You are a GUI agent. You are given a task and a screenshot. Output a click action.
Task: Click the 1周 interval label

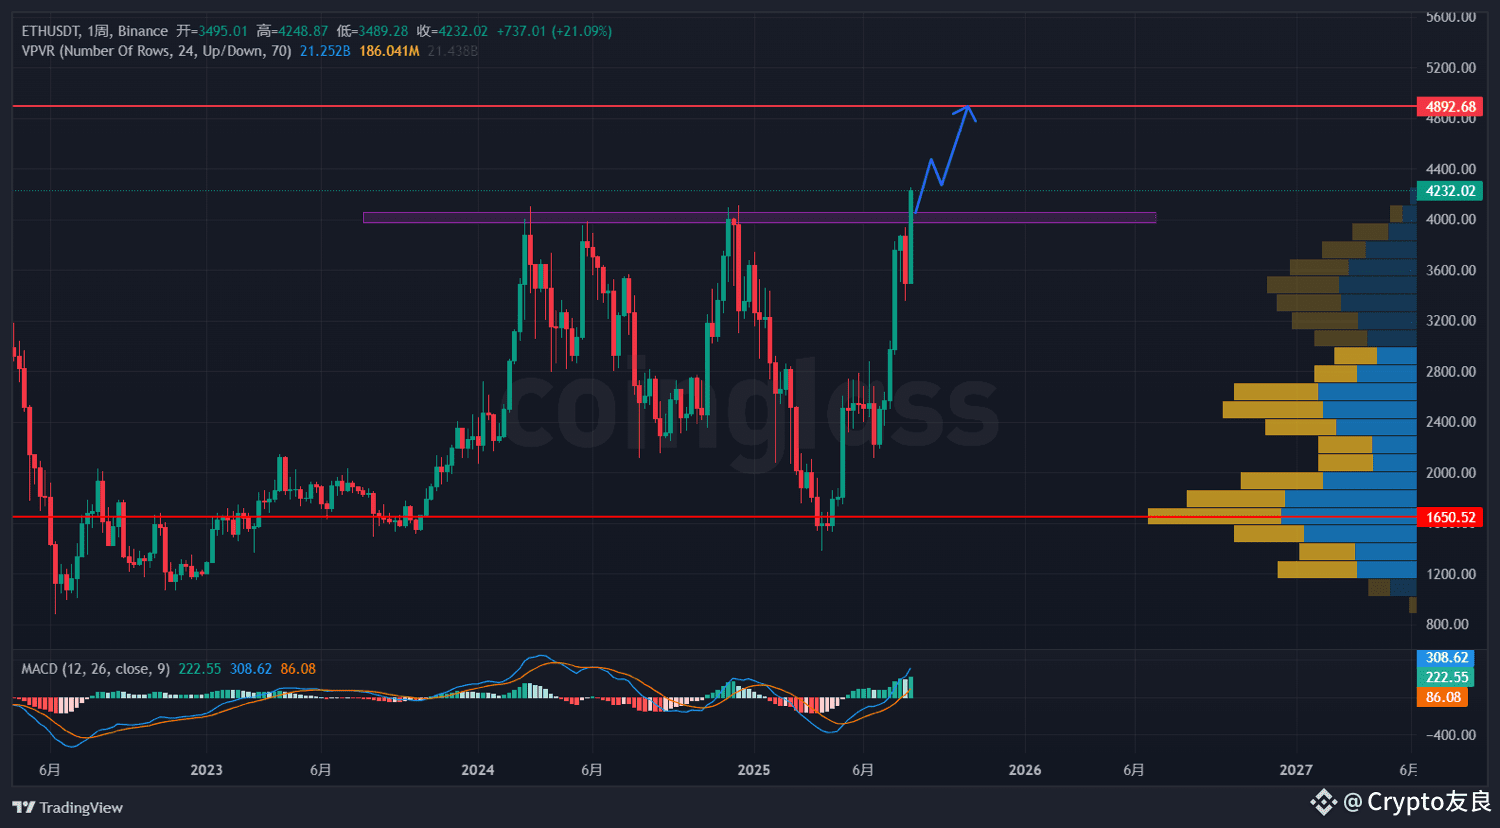[x=100, y=31]
